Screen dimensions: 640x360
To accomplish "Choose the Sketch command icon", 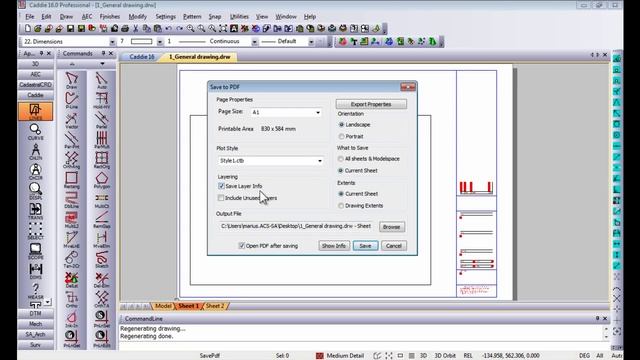I will 102,259.
